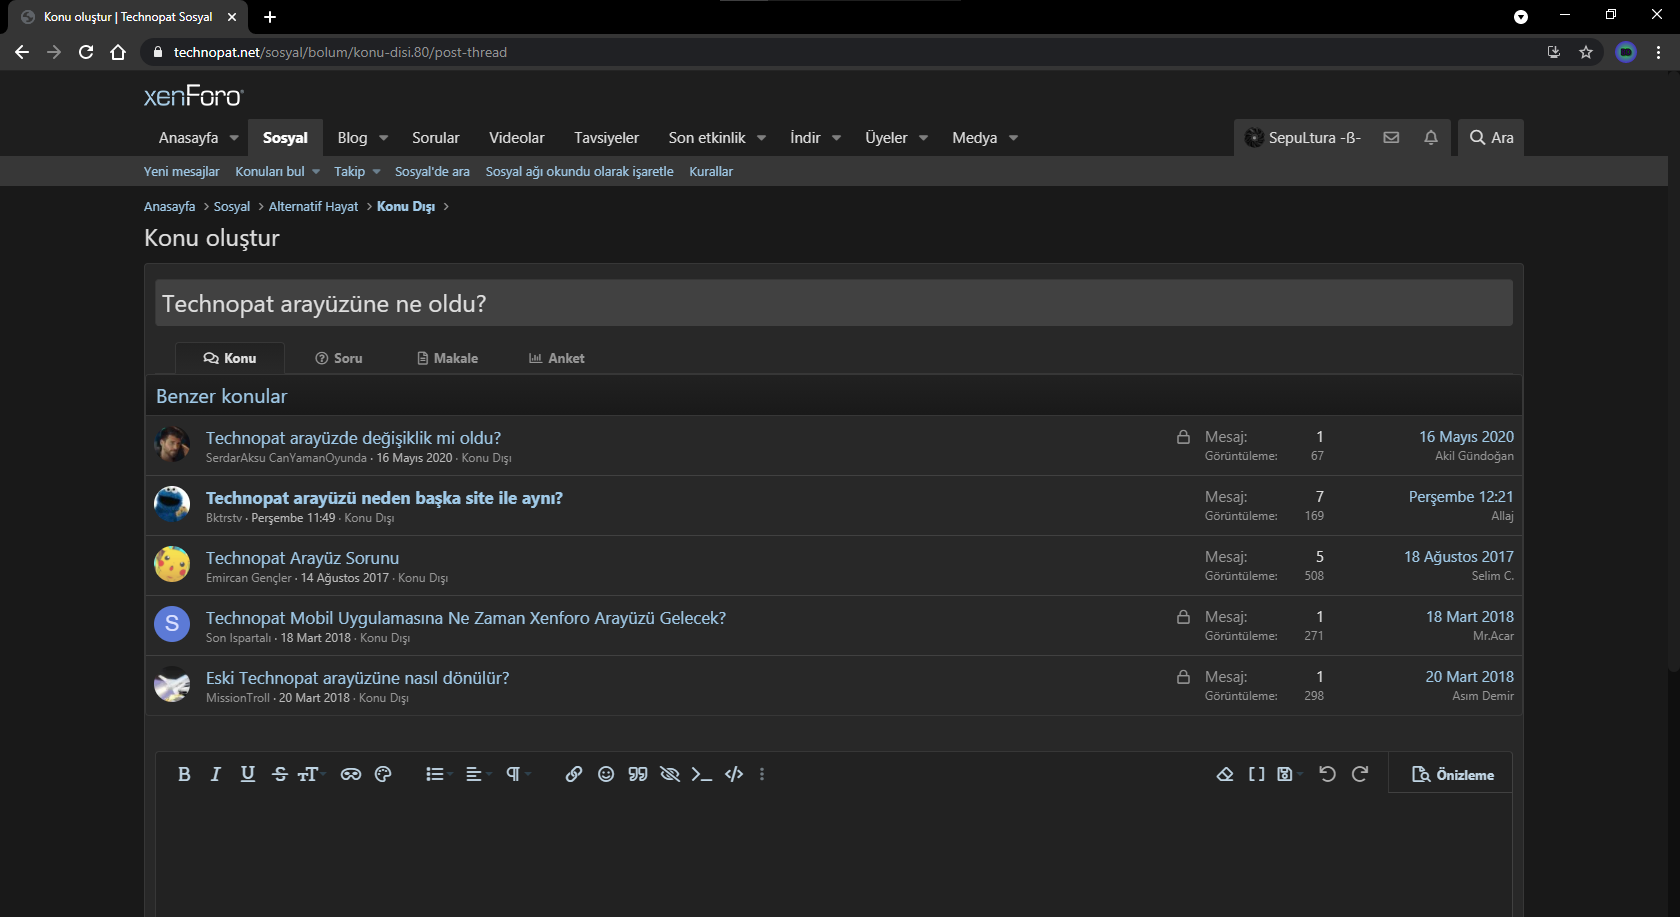The height and width of the screenshot is (917, 1680).
Task: Open the Videolar section
Action: 517,138
